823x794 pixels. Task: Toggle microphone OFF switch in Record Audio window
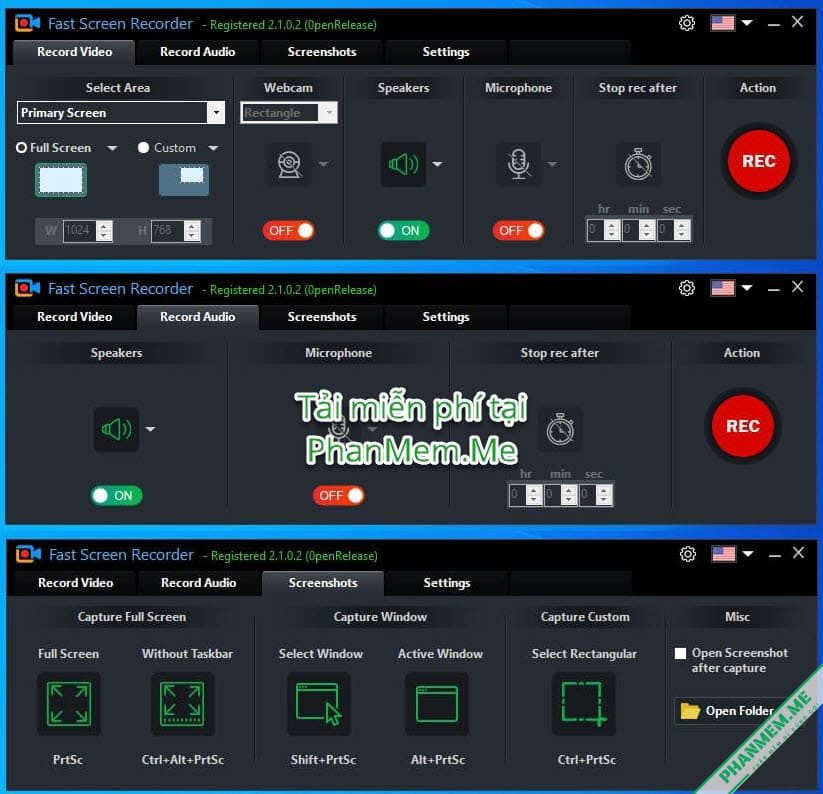click(339, 495)
